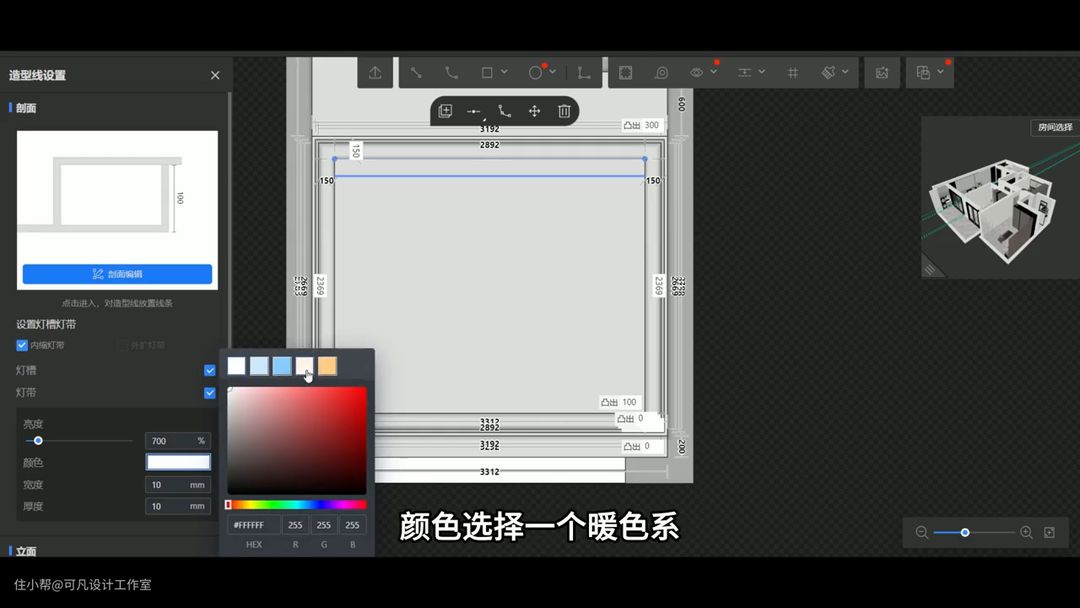Open the rectangle tool dropdown arrow

click(x=504, y=72)
